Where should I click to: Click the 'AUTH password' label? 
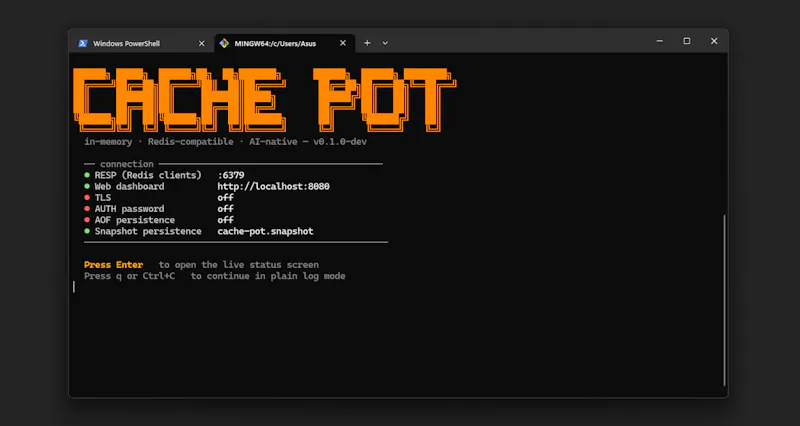pyautogui.click(x=130, y=209)
